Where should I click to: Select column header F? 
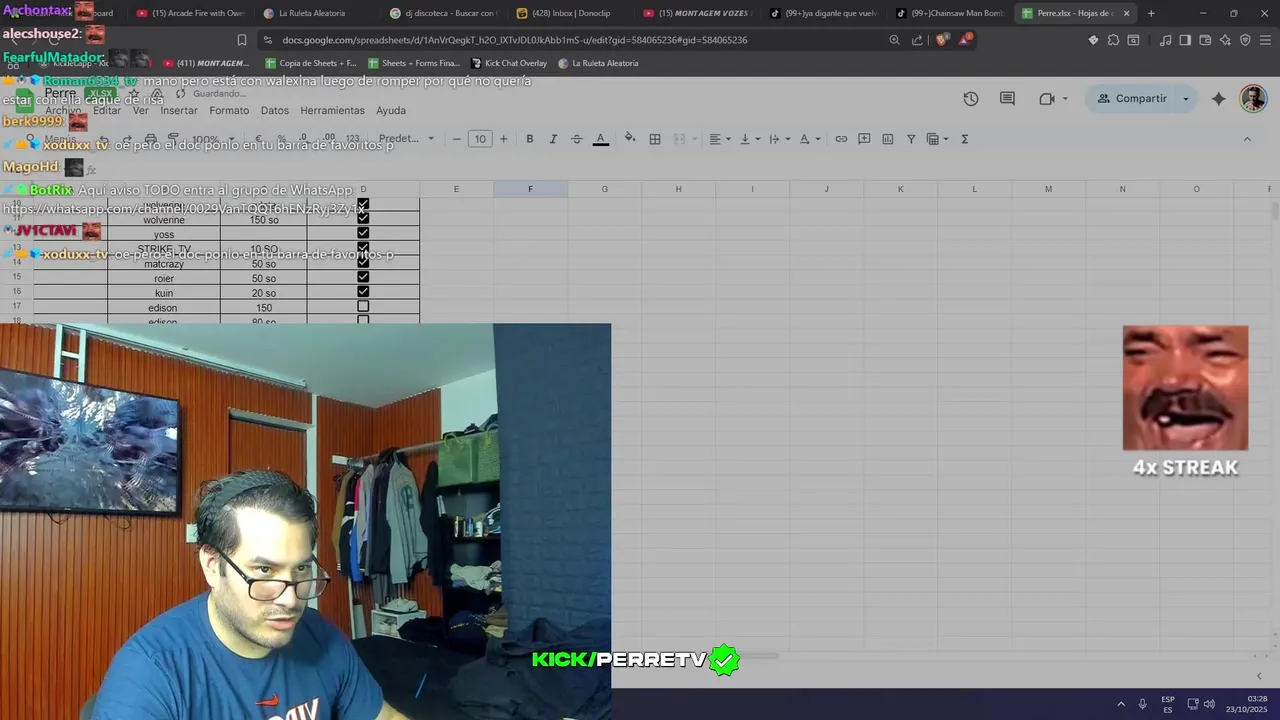[x=530, y=189]
